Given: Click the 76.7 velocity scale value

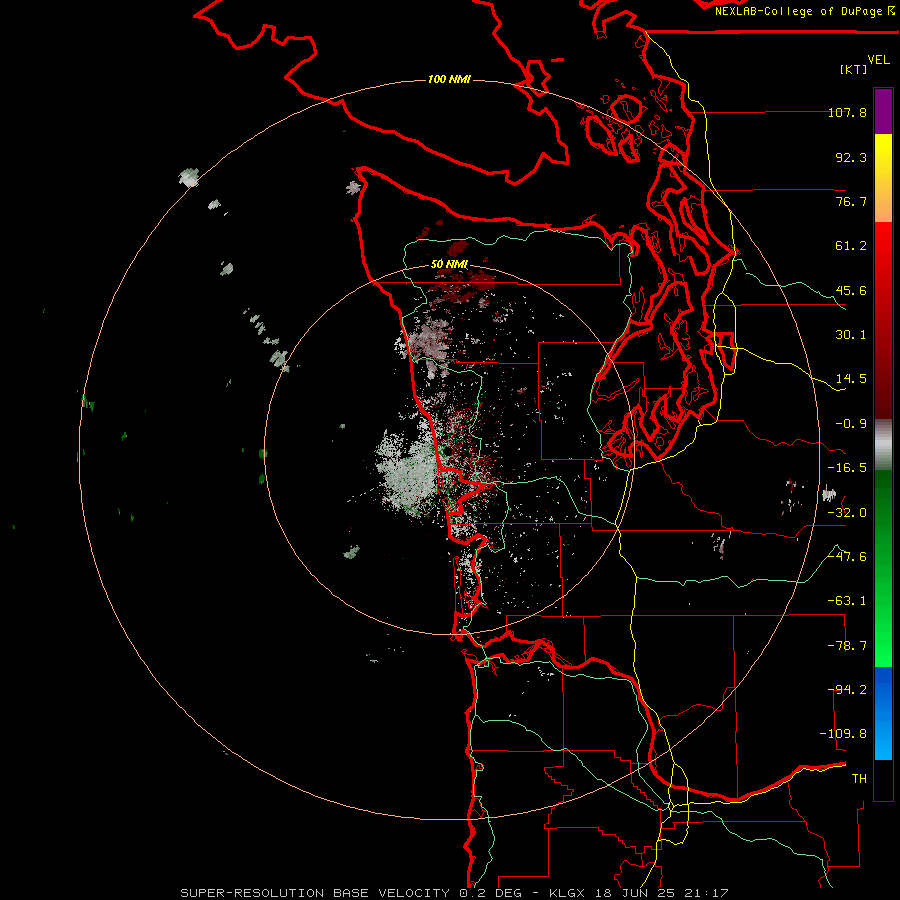Looking at the screenshot, I should 851,201.
